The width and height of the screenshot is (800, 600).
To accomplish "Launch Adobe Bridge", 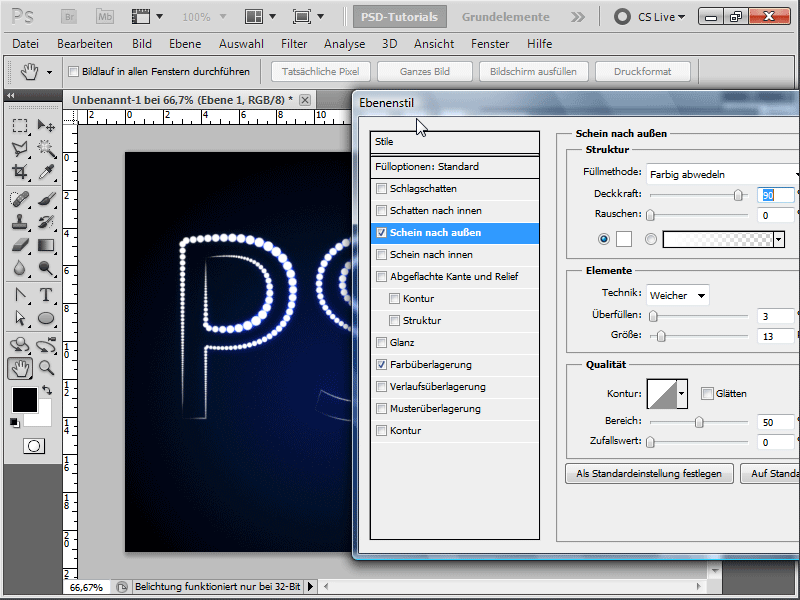I will click(68, 16).
